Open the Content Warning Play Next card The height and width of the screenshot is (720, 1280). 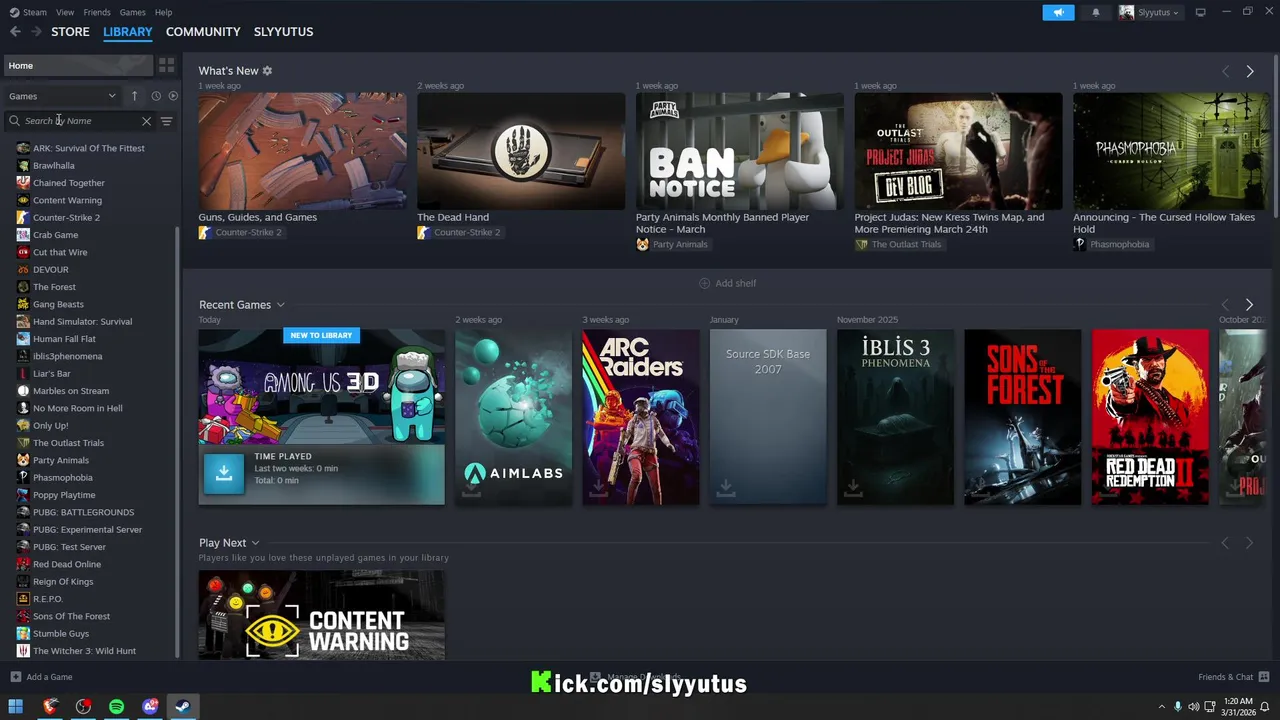(x=321, y=615)
